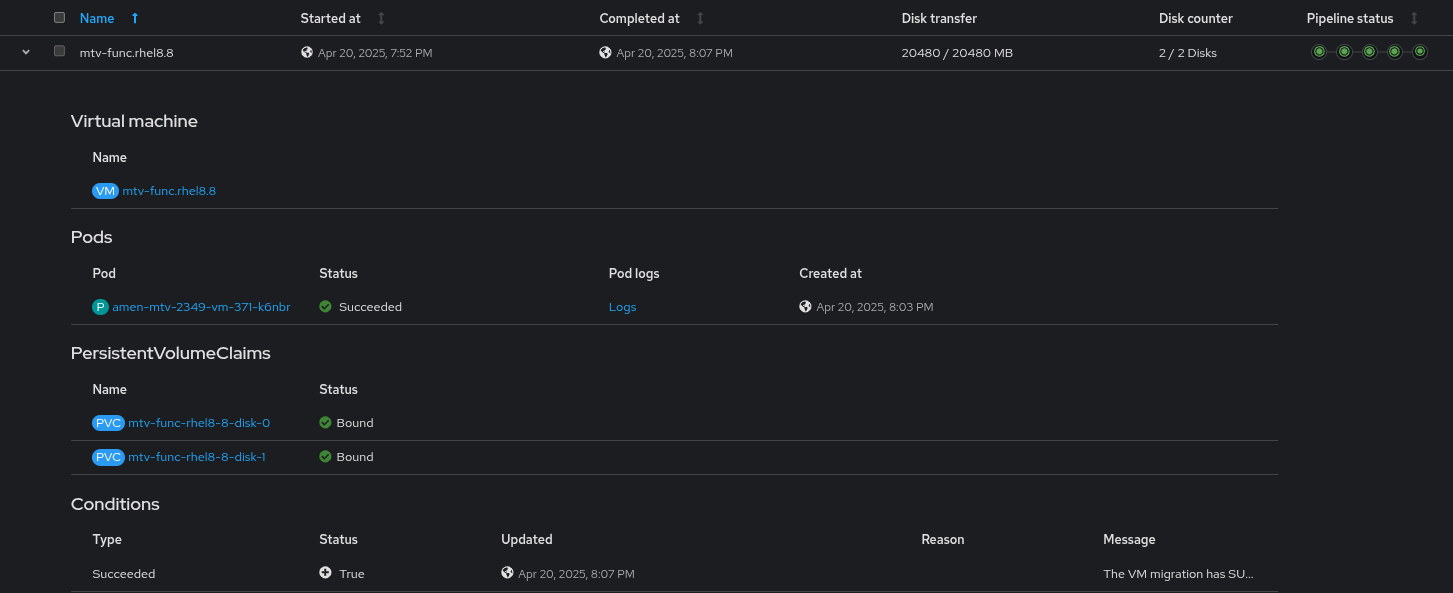Click the True status plus-circle icon

click(x=326, y=573)
